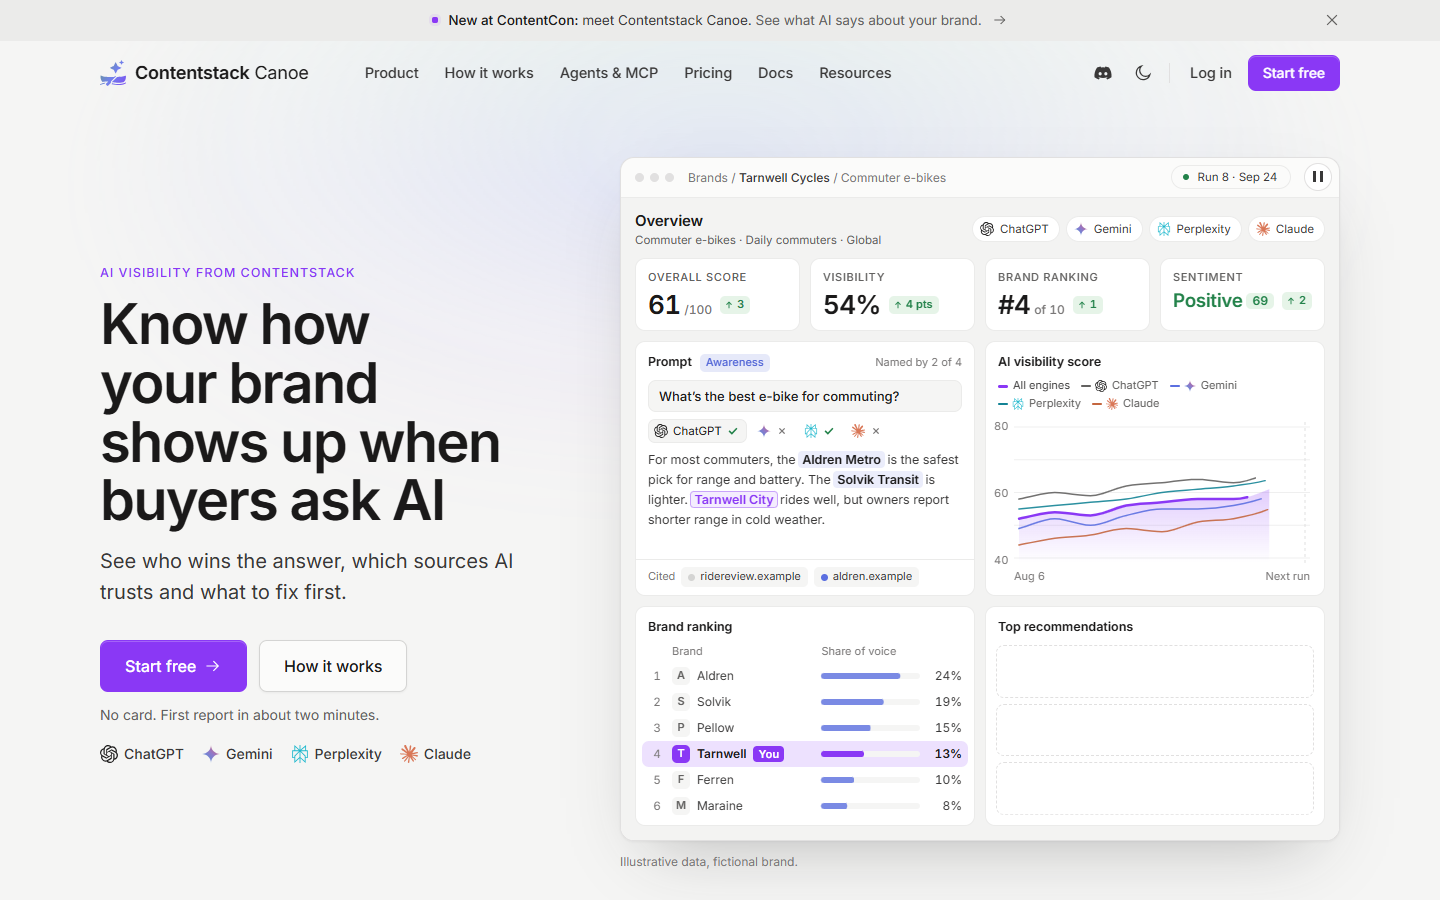Pause the dashboard demo run
The width and height of the screenshot is (1440, 900).
[x=1318, y=177]
